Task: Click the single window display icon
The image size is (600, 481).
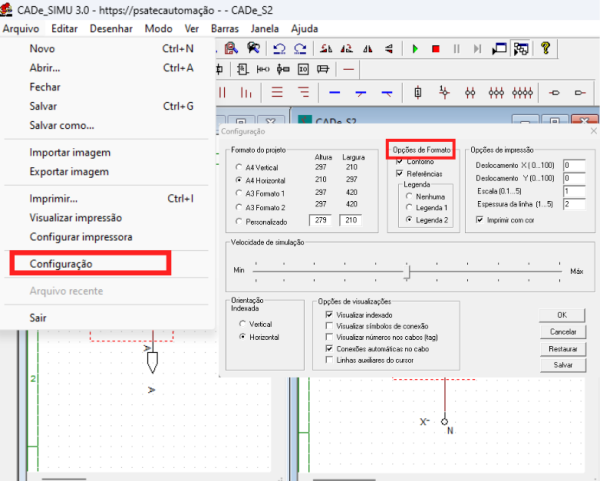Action: click(x=499, y=49)
